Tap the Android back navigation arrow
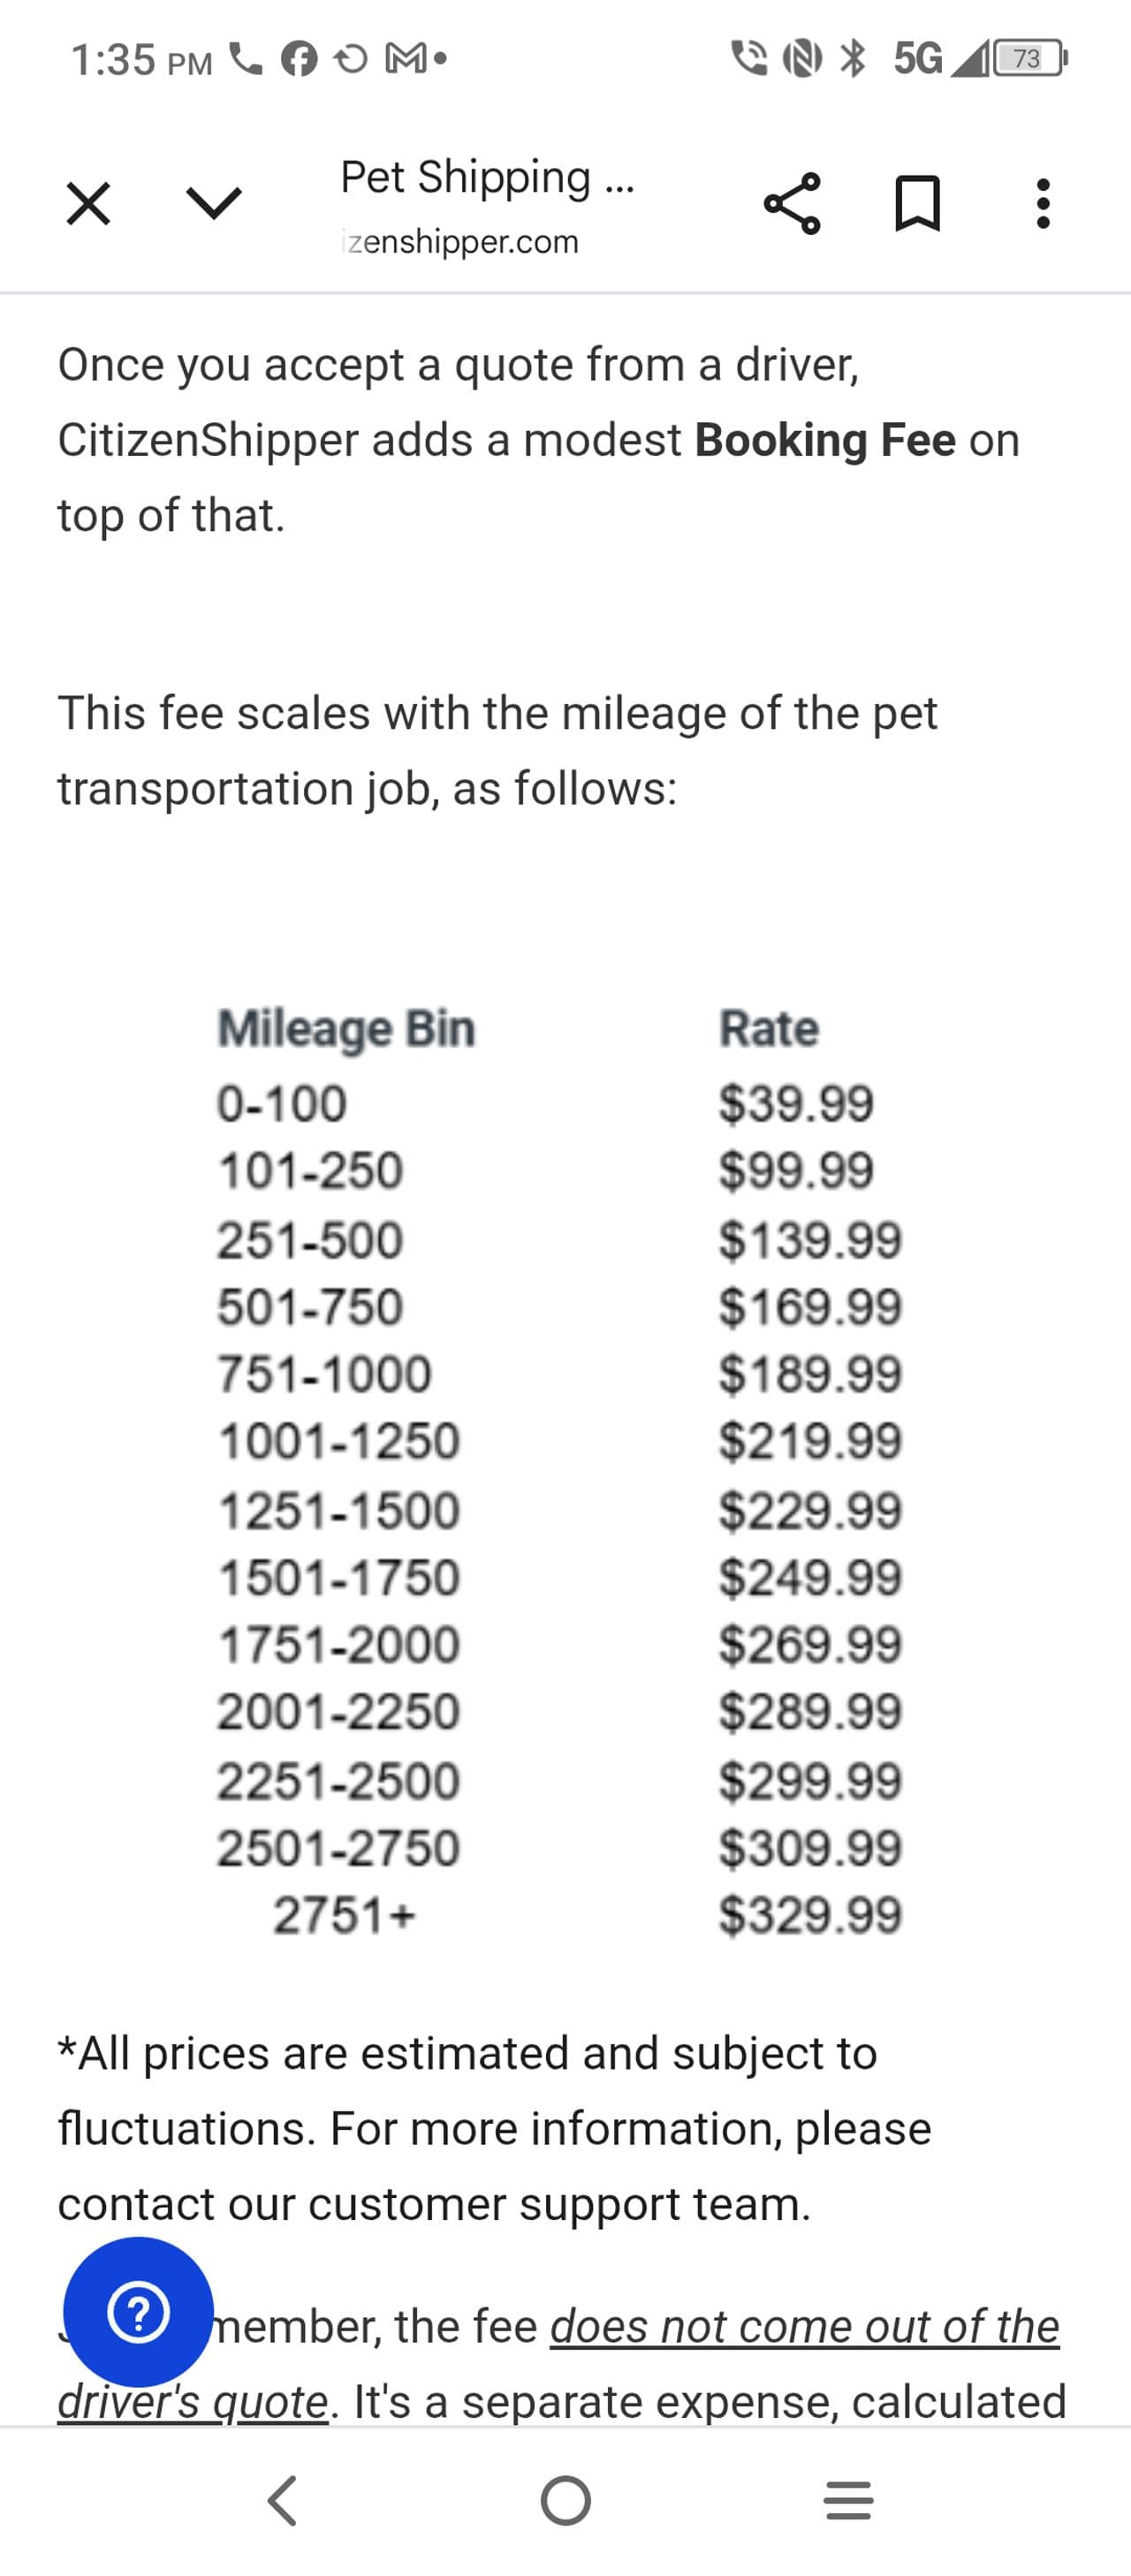The image size is (1131, 2576). point(283,2501)
